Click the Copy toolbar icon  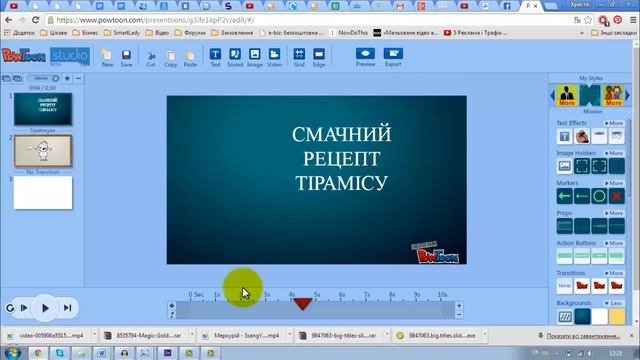coord(171,58)
